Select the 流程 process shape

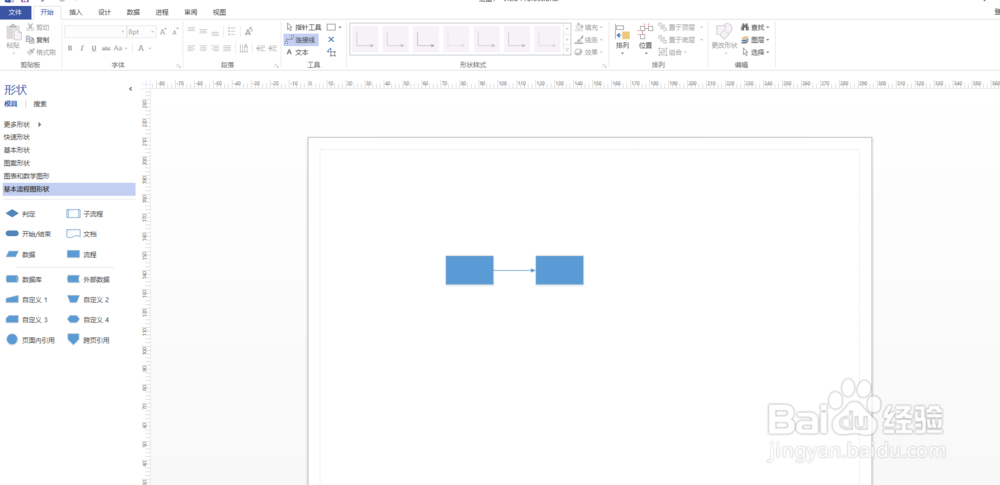tap(82, 254)
